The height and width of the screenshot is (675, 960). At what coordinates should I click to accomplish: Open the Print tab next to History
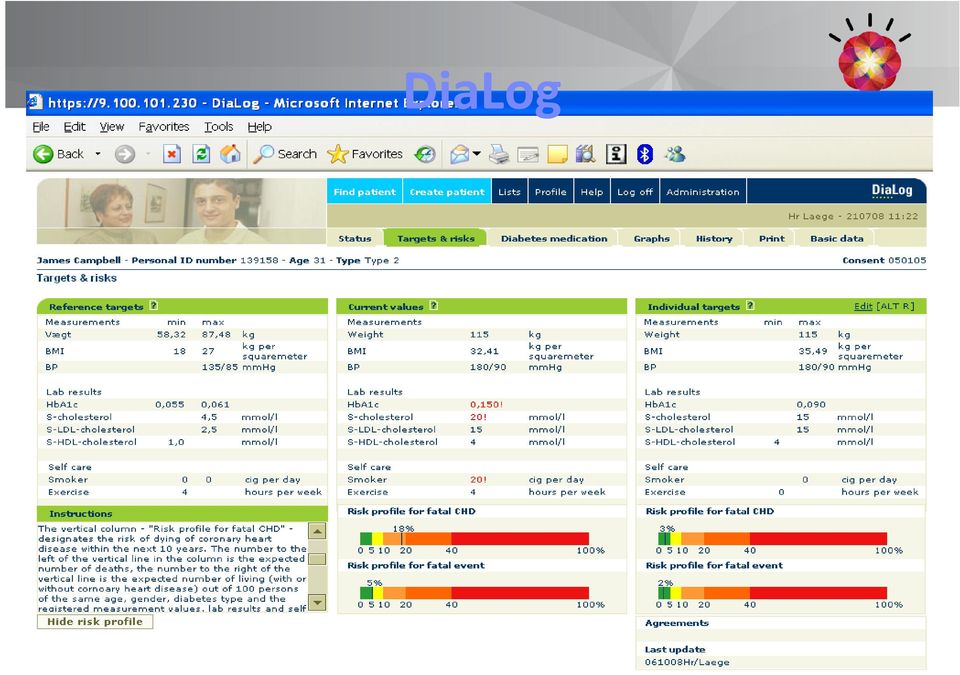[x=771, y=238]
